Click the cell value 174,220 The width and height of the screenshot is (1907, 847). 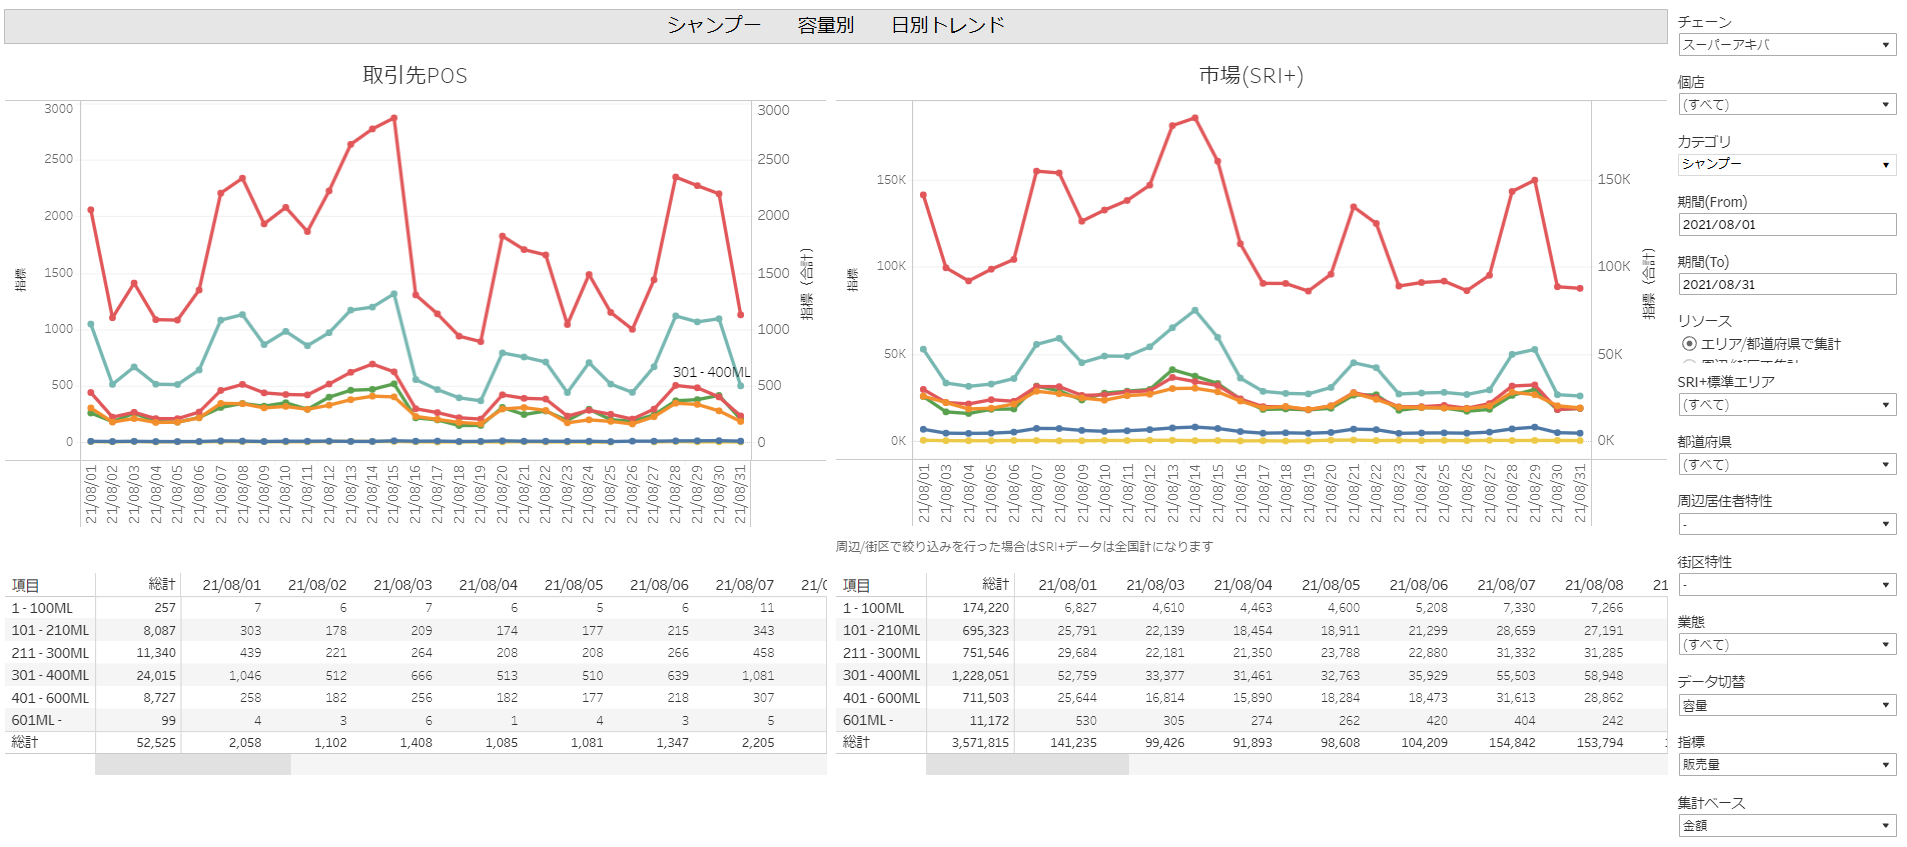click(x=985, y=608)
